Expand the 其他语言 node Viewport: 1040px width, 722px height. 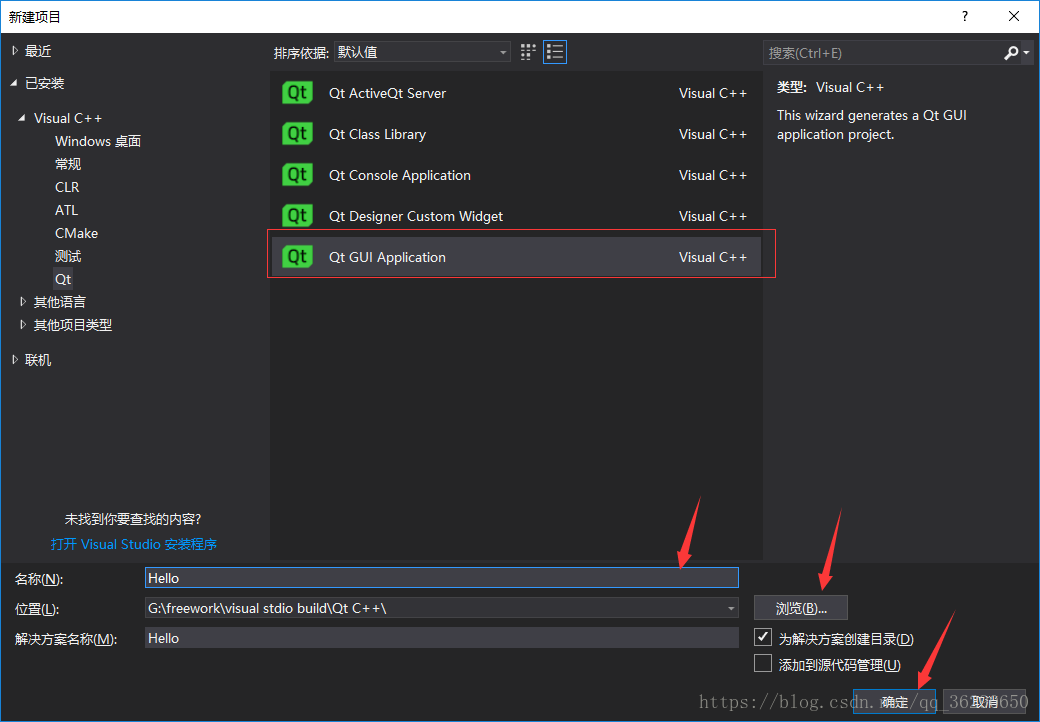23,302
